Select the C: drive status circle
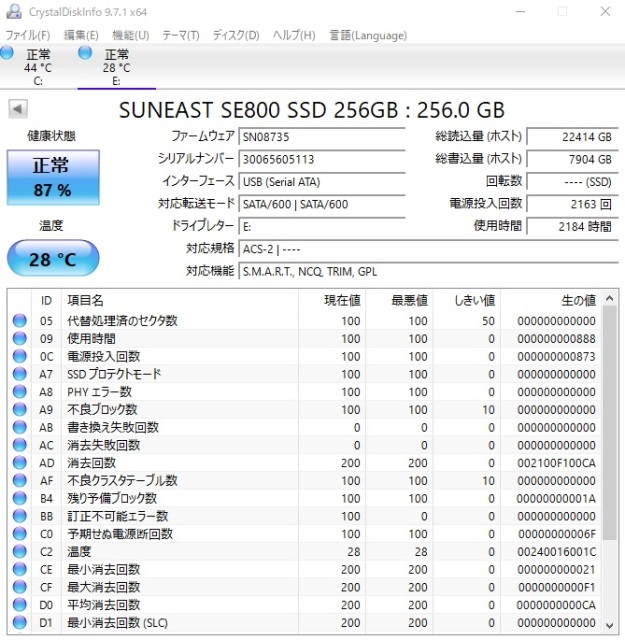625x640 pixels. click(7, 53)
